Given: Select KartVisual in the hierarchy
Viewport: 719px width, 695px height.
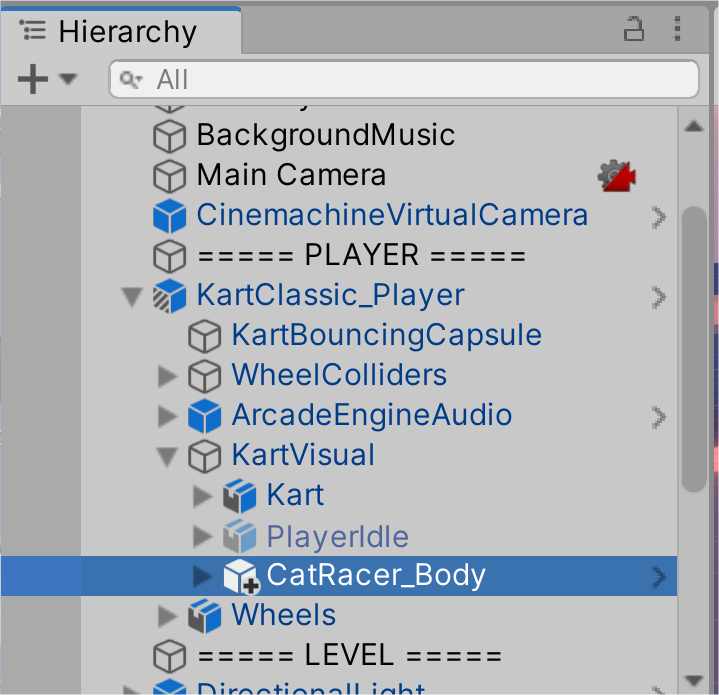Looking at the screenshot, I should pyautogui.click(x=303, y=455).
